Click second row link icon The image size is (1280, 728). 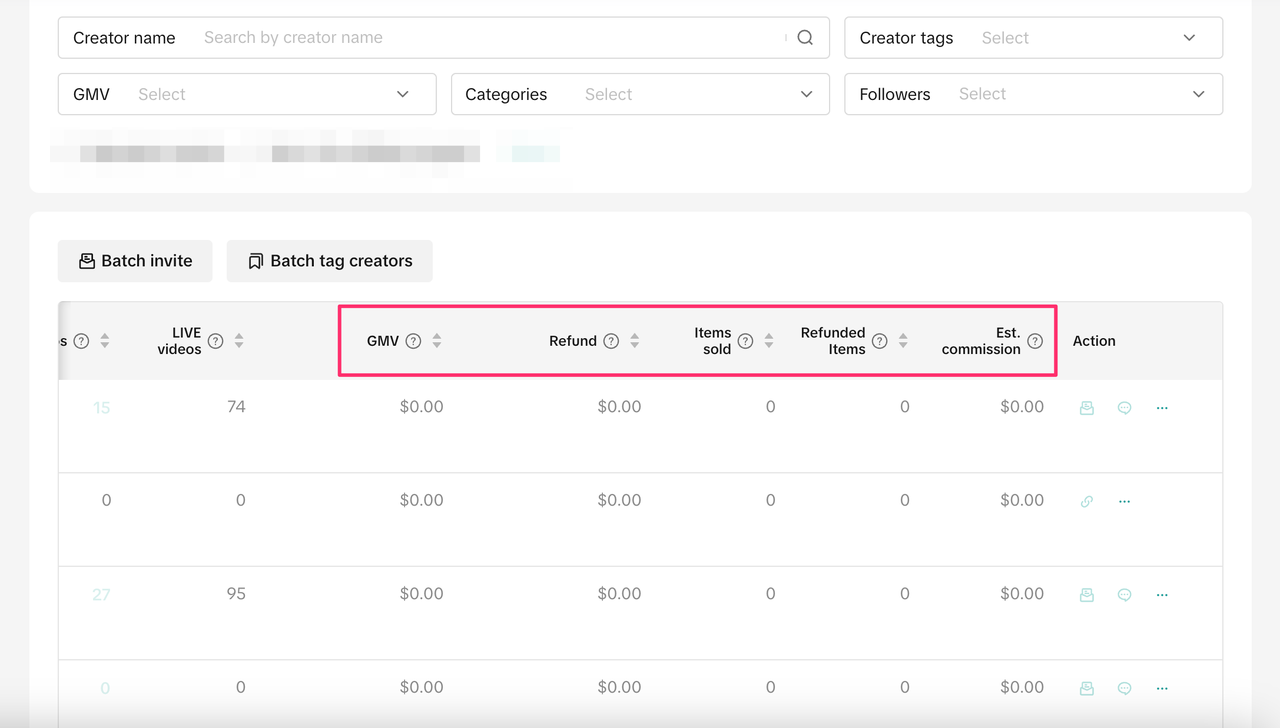pyautogui.click(x=1087, y=501)
